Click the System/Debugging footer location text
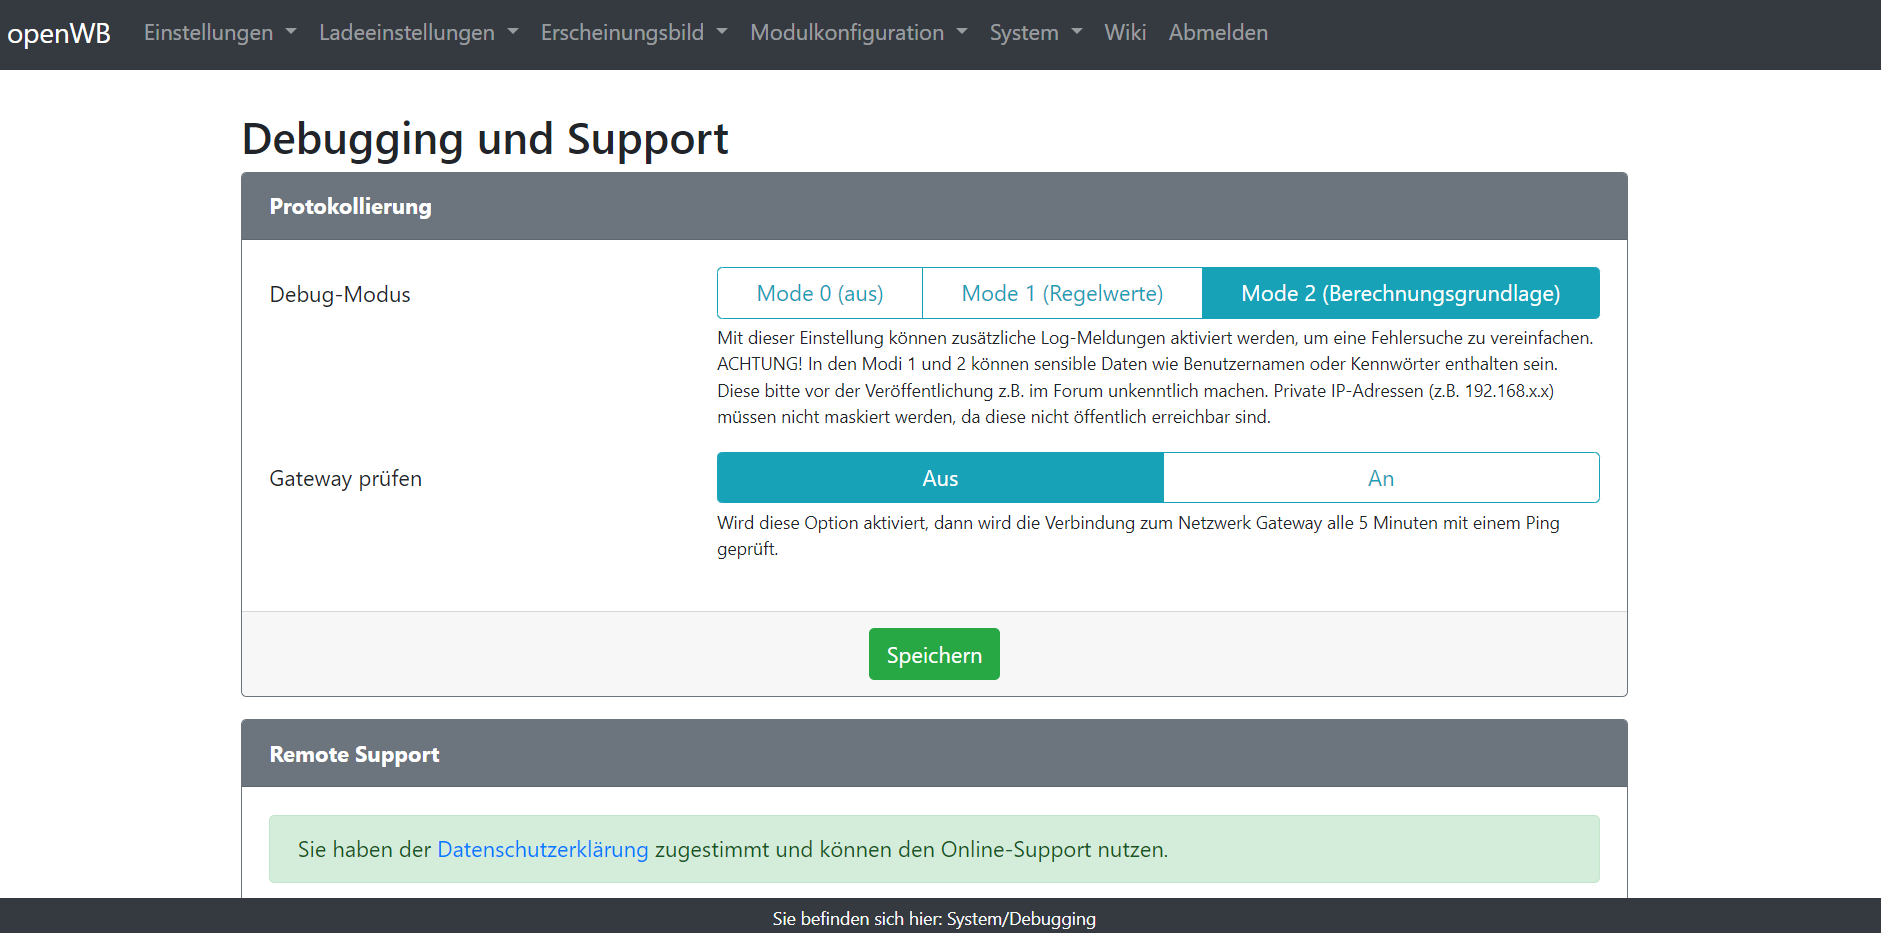The image size is (1881, 933). pos(933,918)
